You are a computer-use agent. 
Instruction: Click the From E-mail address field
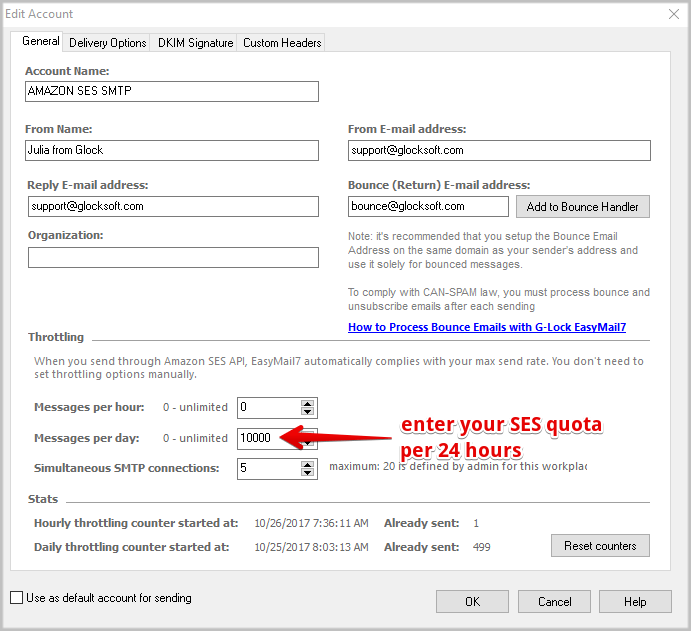pos(499,150)
